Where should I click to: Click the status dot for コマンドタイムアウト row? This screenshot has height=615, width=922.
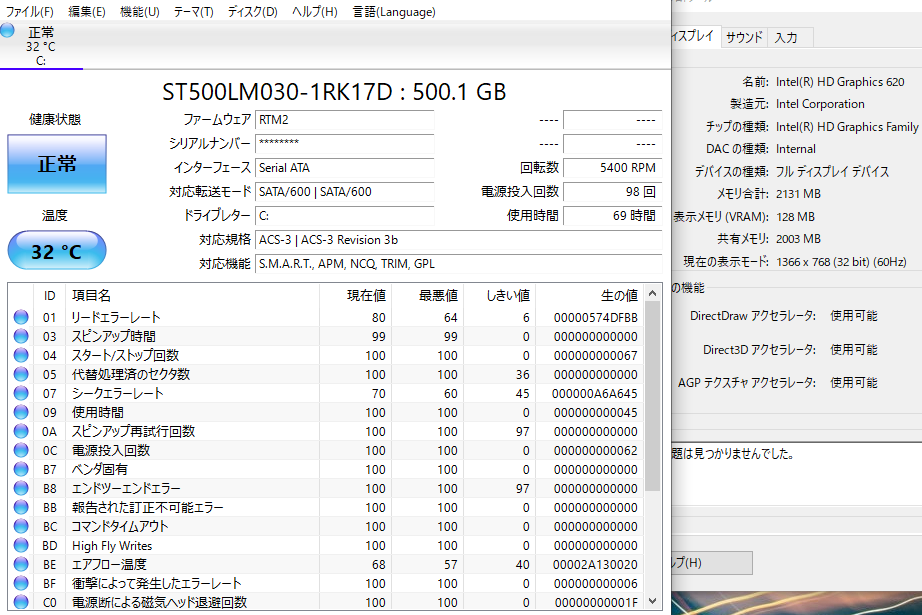(21, 526)
